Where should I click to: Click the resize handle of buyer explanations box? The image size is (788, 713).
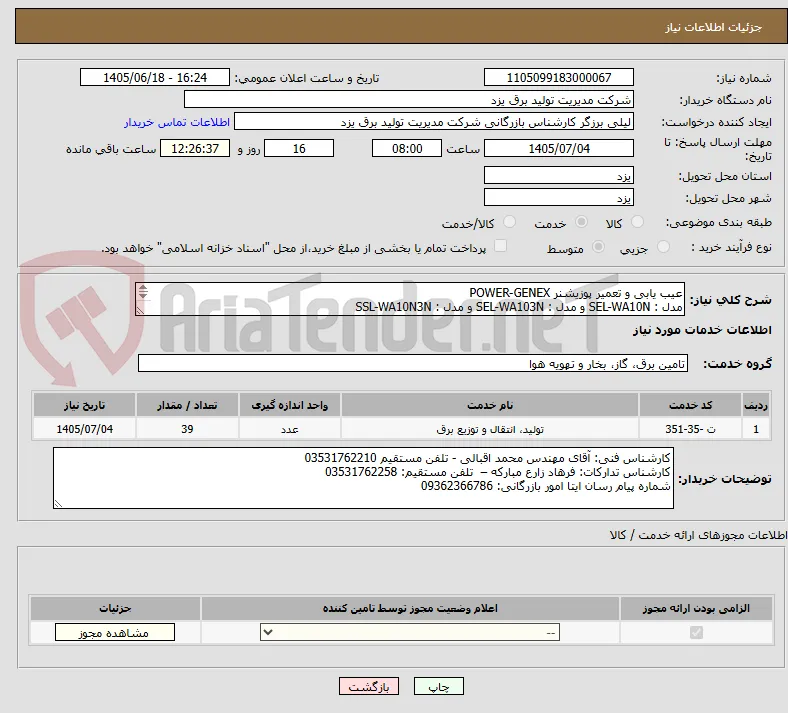[58, 503]
